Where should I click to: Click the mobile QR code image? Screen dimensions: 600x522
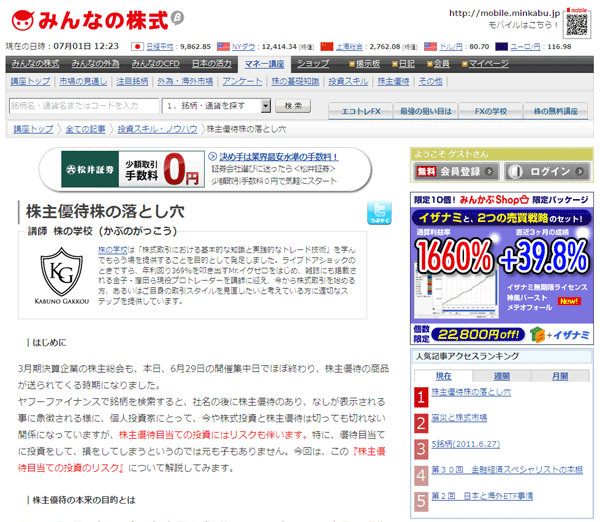[x=575, y=21]
